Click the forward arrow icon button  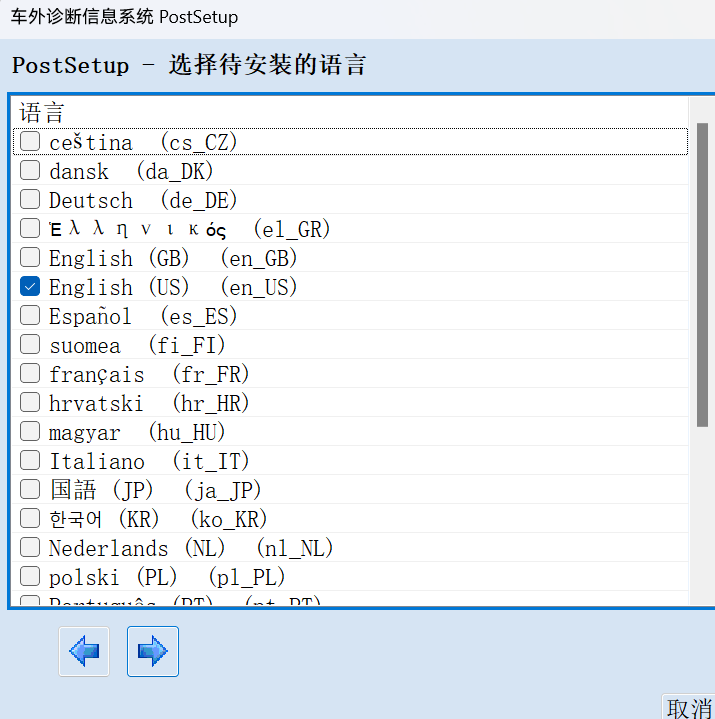(x=153, y=652)
